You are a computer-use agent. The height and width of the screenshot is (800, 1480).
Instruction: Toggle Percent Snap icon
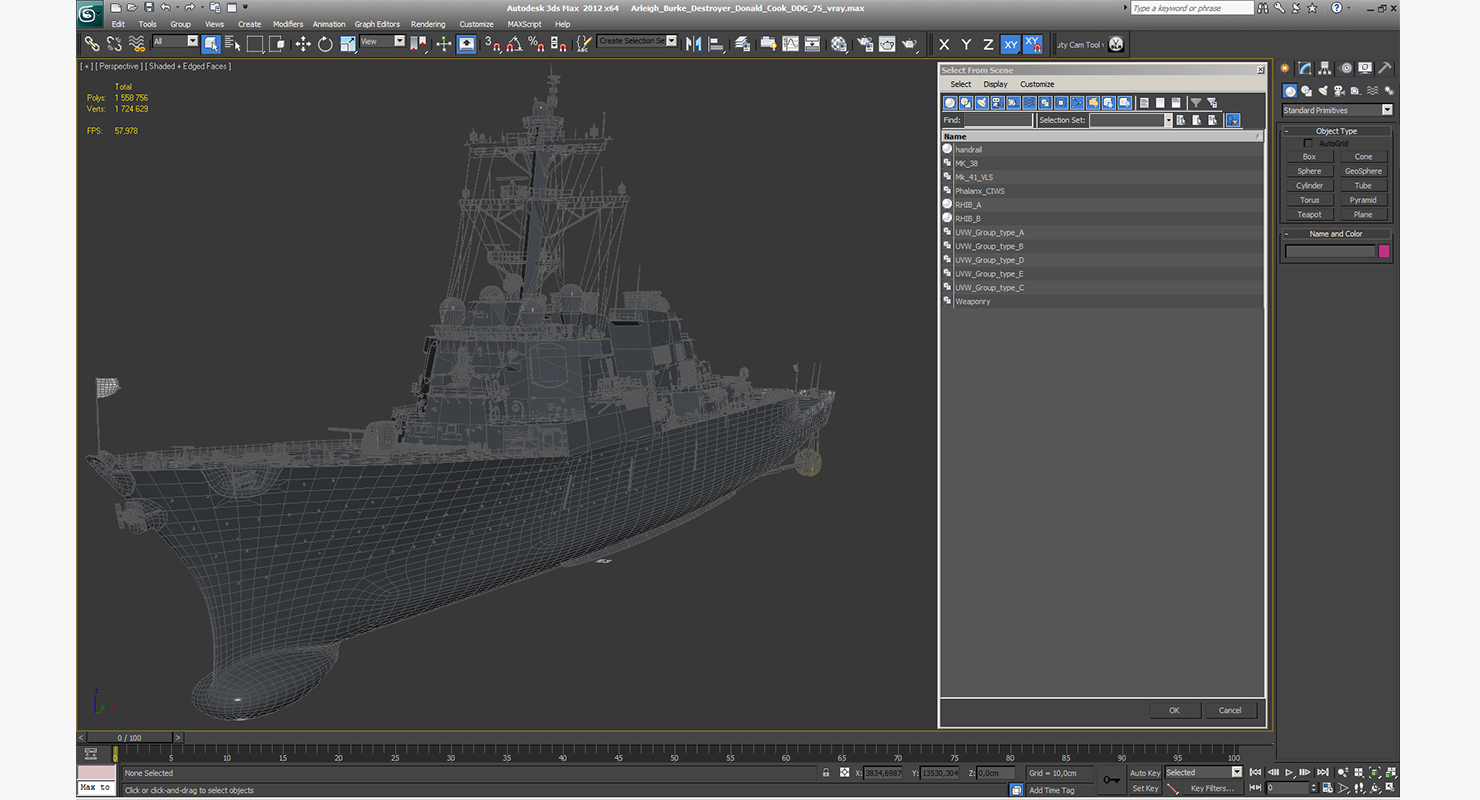[x=536, y=44]
